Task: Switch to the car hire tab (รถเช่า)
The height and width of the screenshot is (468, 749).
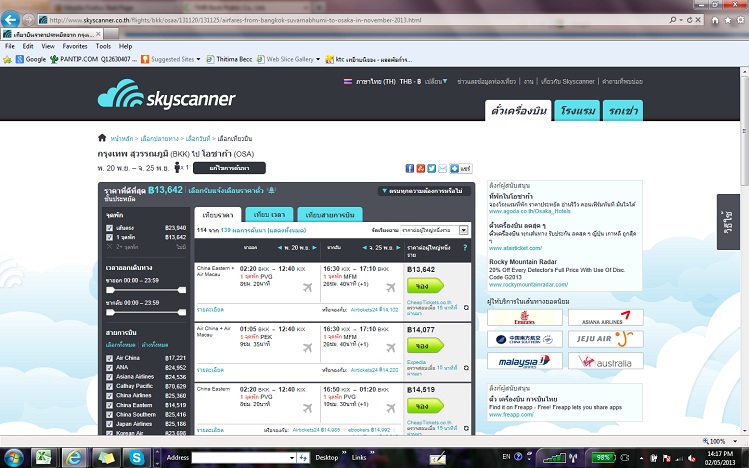Action: tap(623, 110)
